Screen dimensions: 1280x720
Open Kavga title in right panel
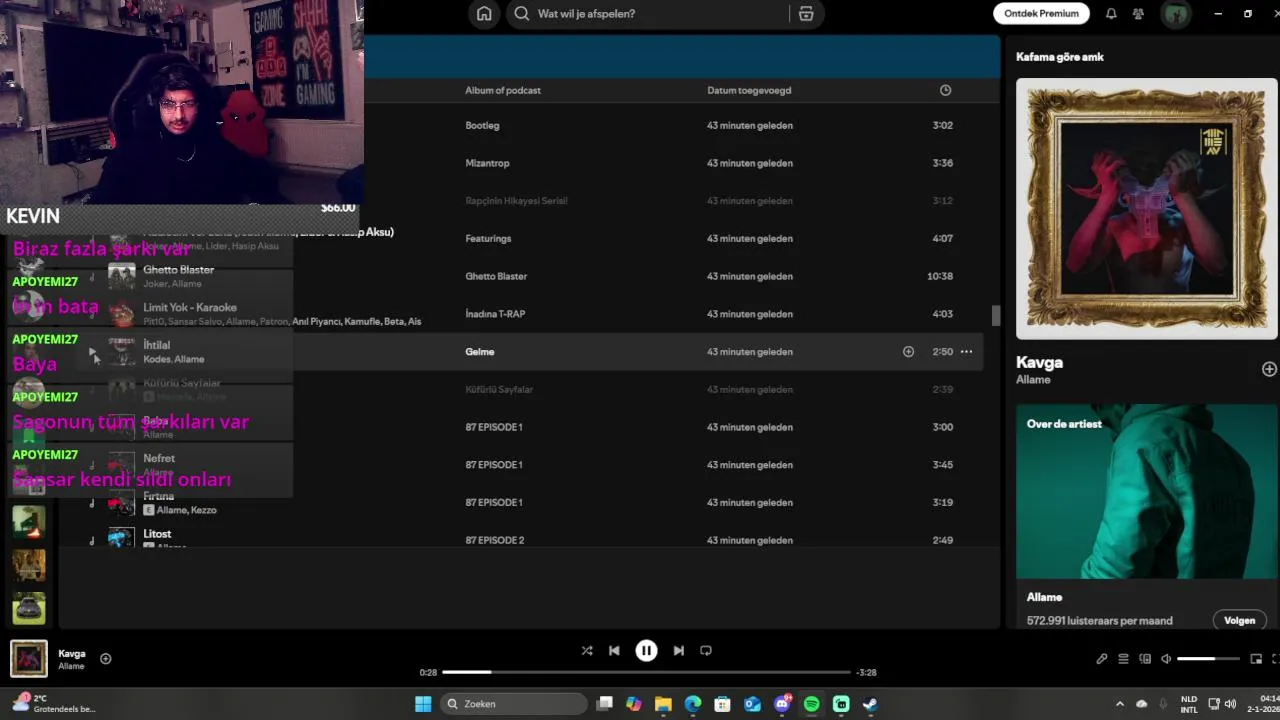(x=1039, y=362)
